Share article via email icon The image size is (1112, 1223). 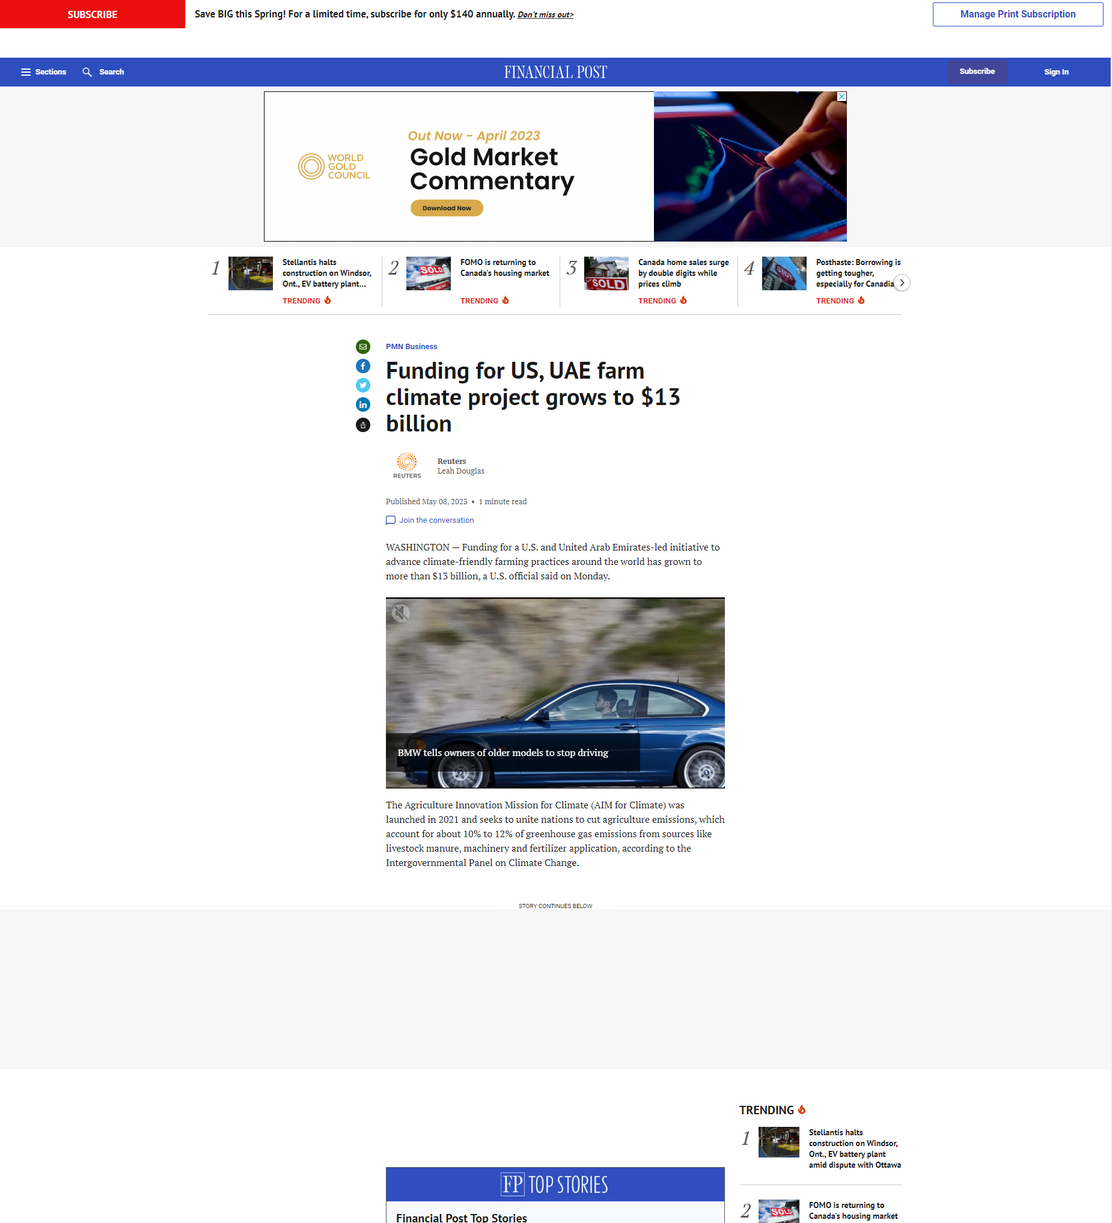point(363,346)
